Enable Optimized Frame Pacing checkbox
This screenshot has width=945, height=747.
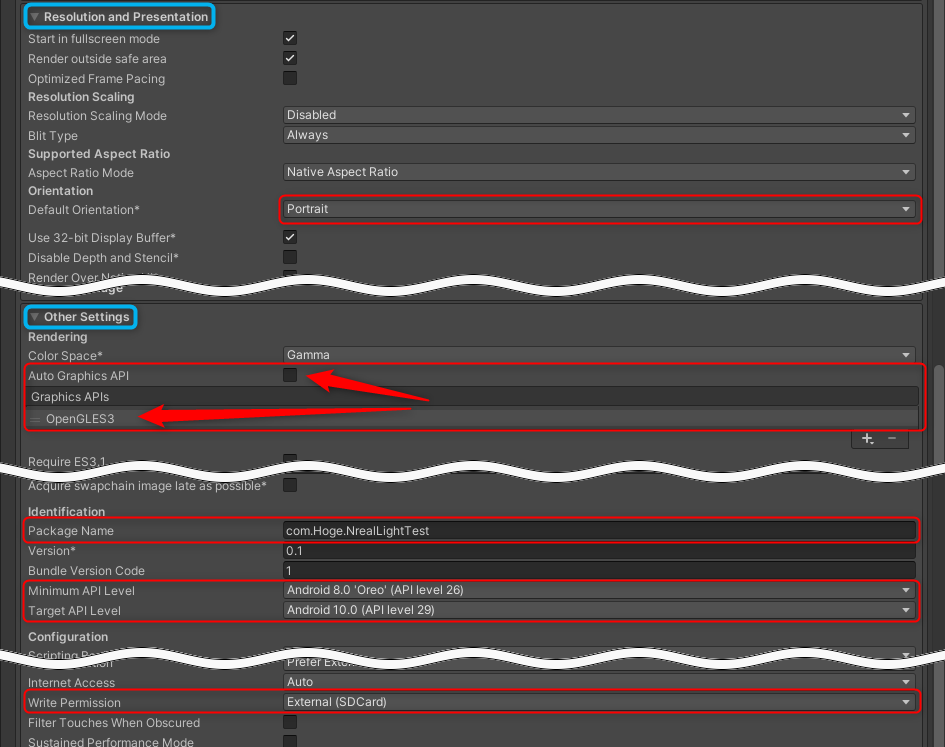(x=290, y=78)
